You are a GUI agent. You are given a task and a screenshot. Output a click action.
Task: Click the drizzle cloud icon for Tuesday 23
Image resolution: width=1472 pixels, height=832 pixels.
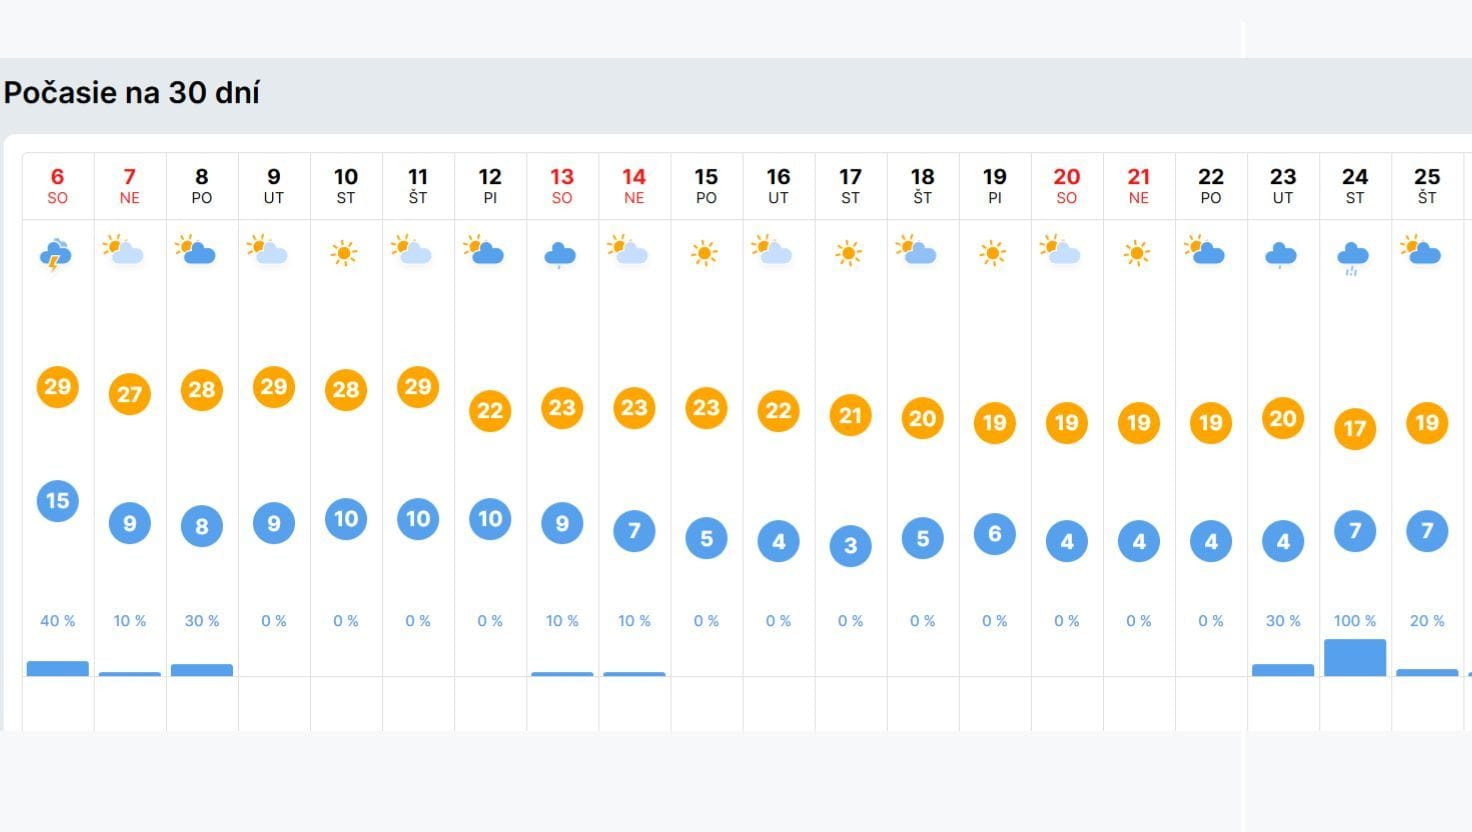tap(1282, 256)
